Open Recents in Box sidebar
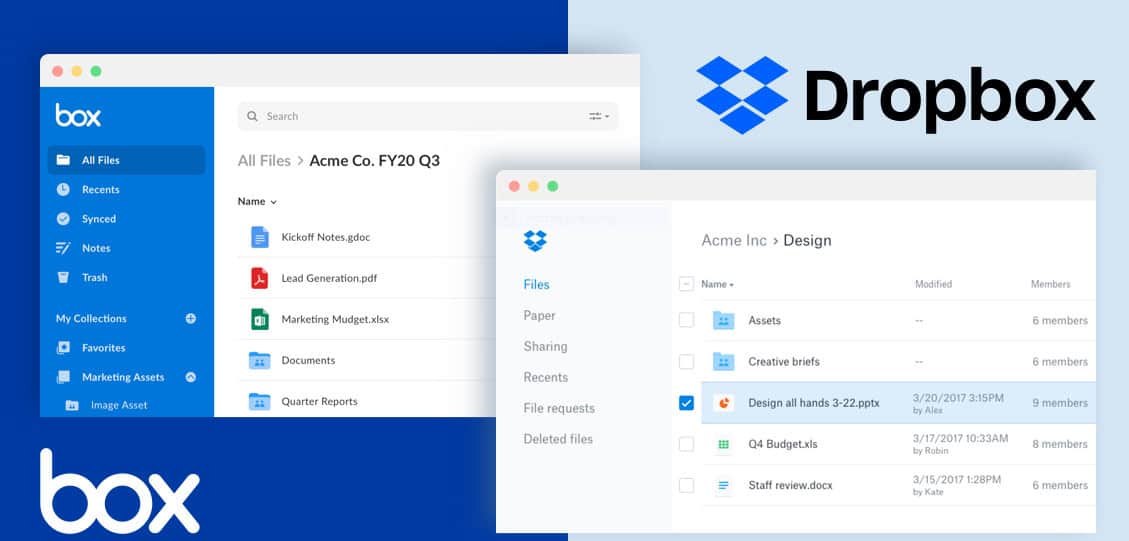Viewport: 1129px width, 541px height. 101,189
